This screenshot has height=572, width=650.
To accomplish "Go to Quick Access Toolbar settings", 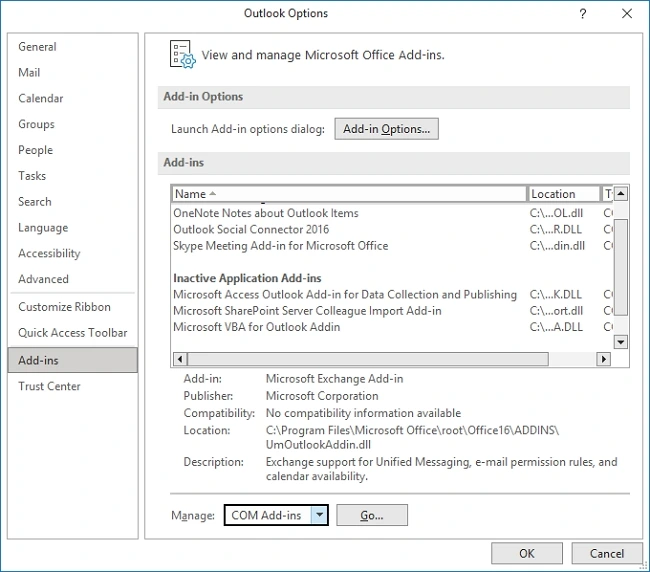I will click(x=72, y=333).
